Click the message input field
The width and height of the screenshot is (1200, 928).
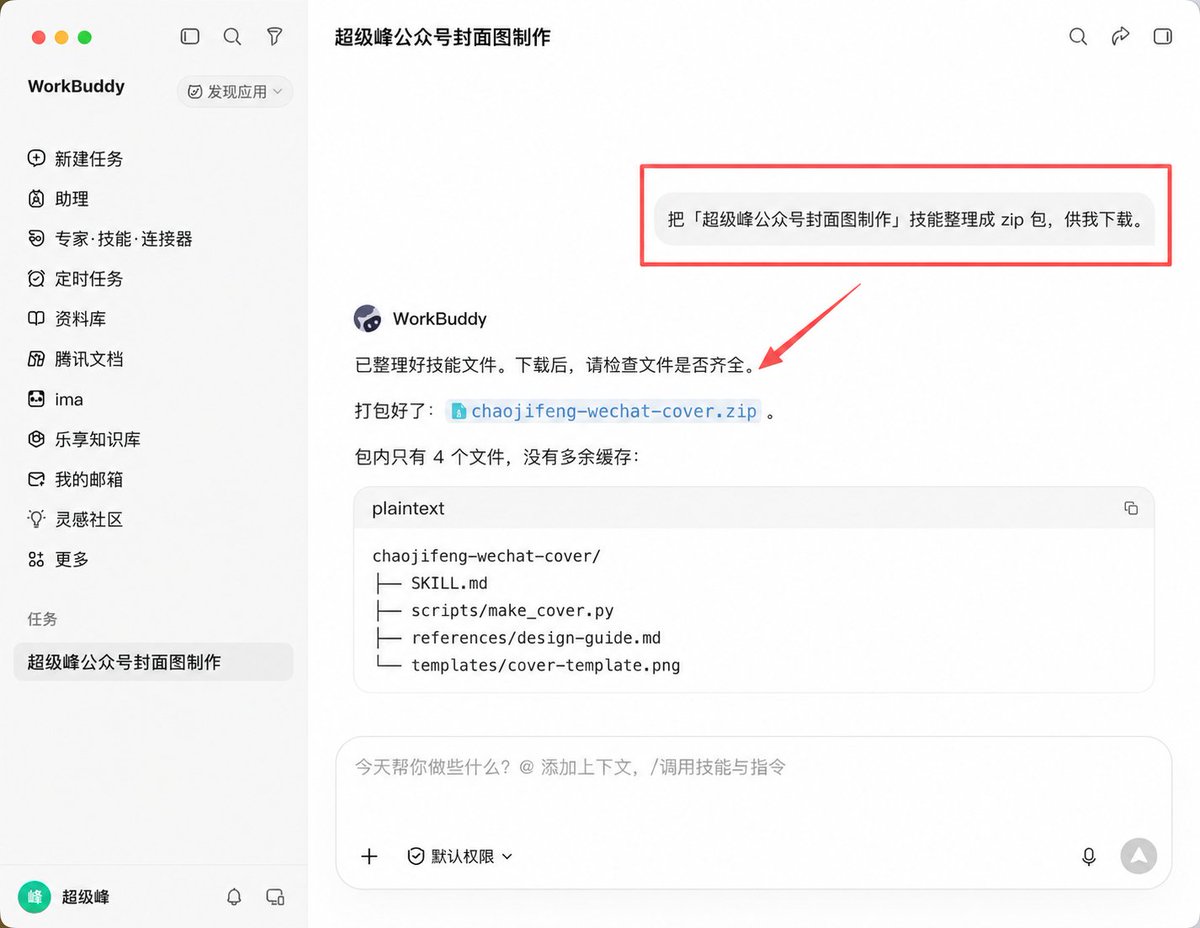pos(753,767)
